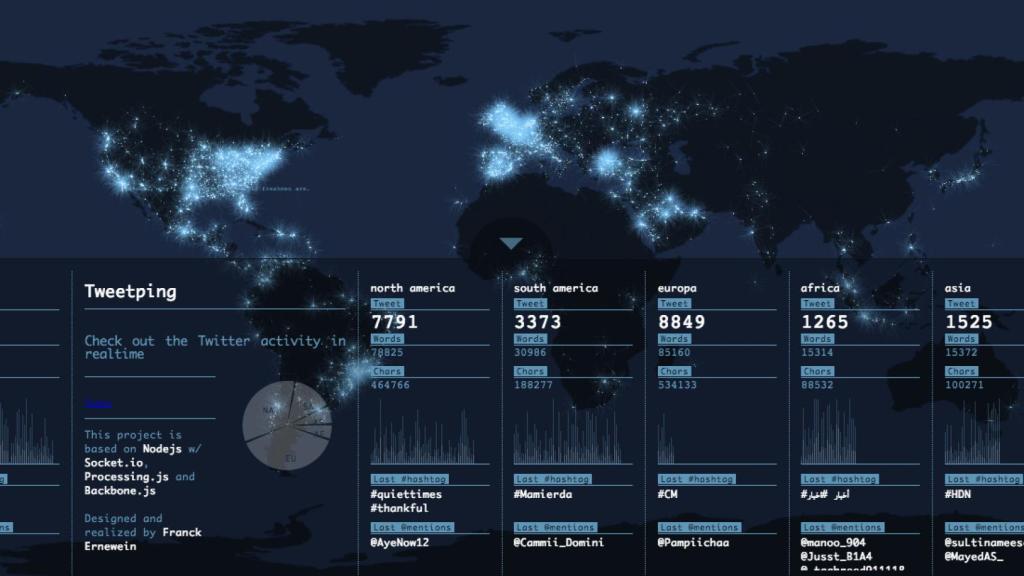Collapse the stats panel with the down arrow
Image resolution: width=1024 pixels, height=576 pixels.
(x=511, y=244)
